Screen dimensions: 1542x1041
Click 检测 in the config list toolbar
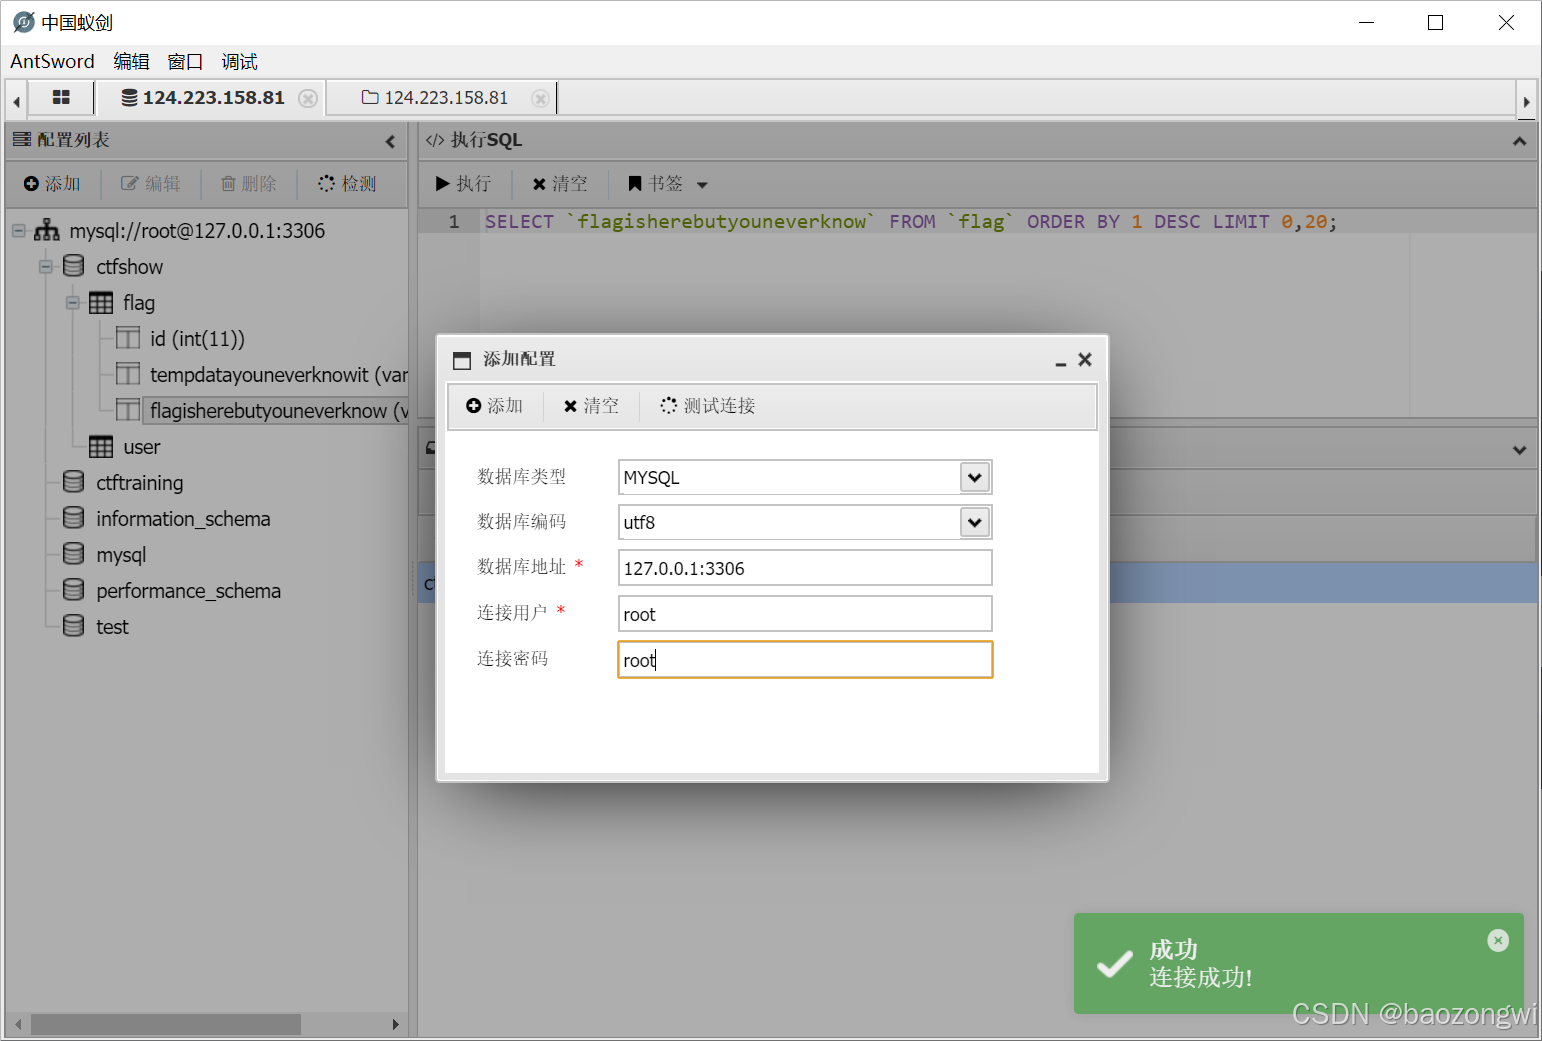coord(347,184)
